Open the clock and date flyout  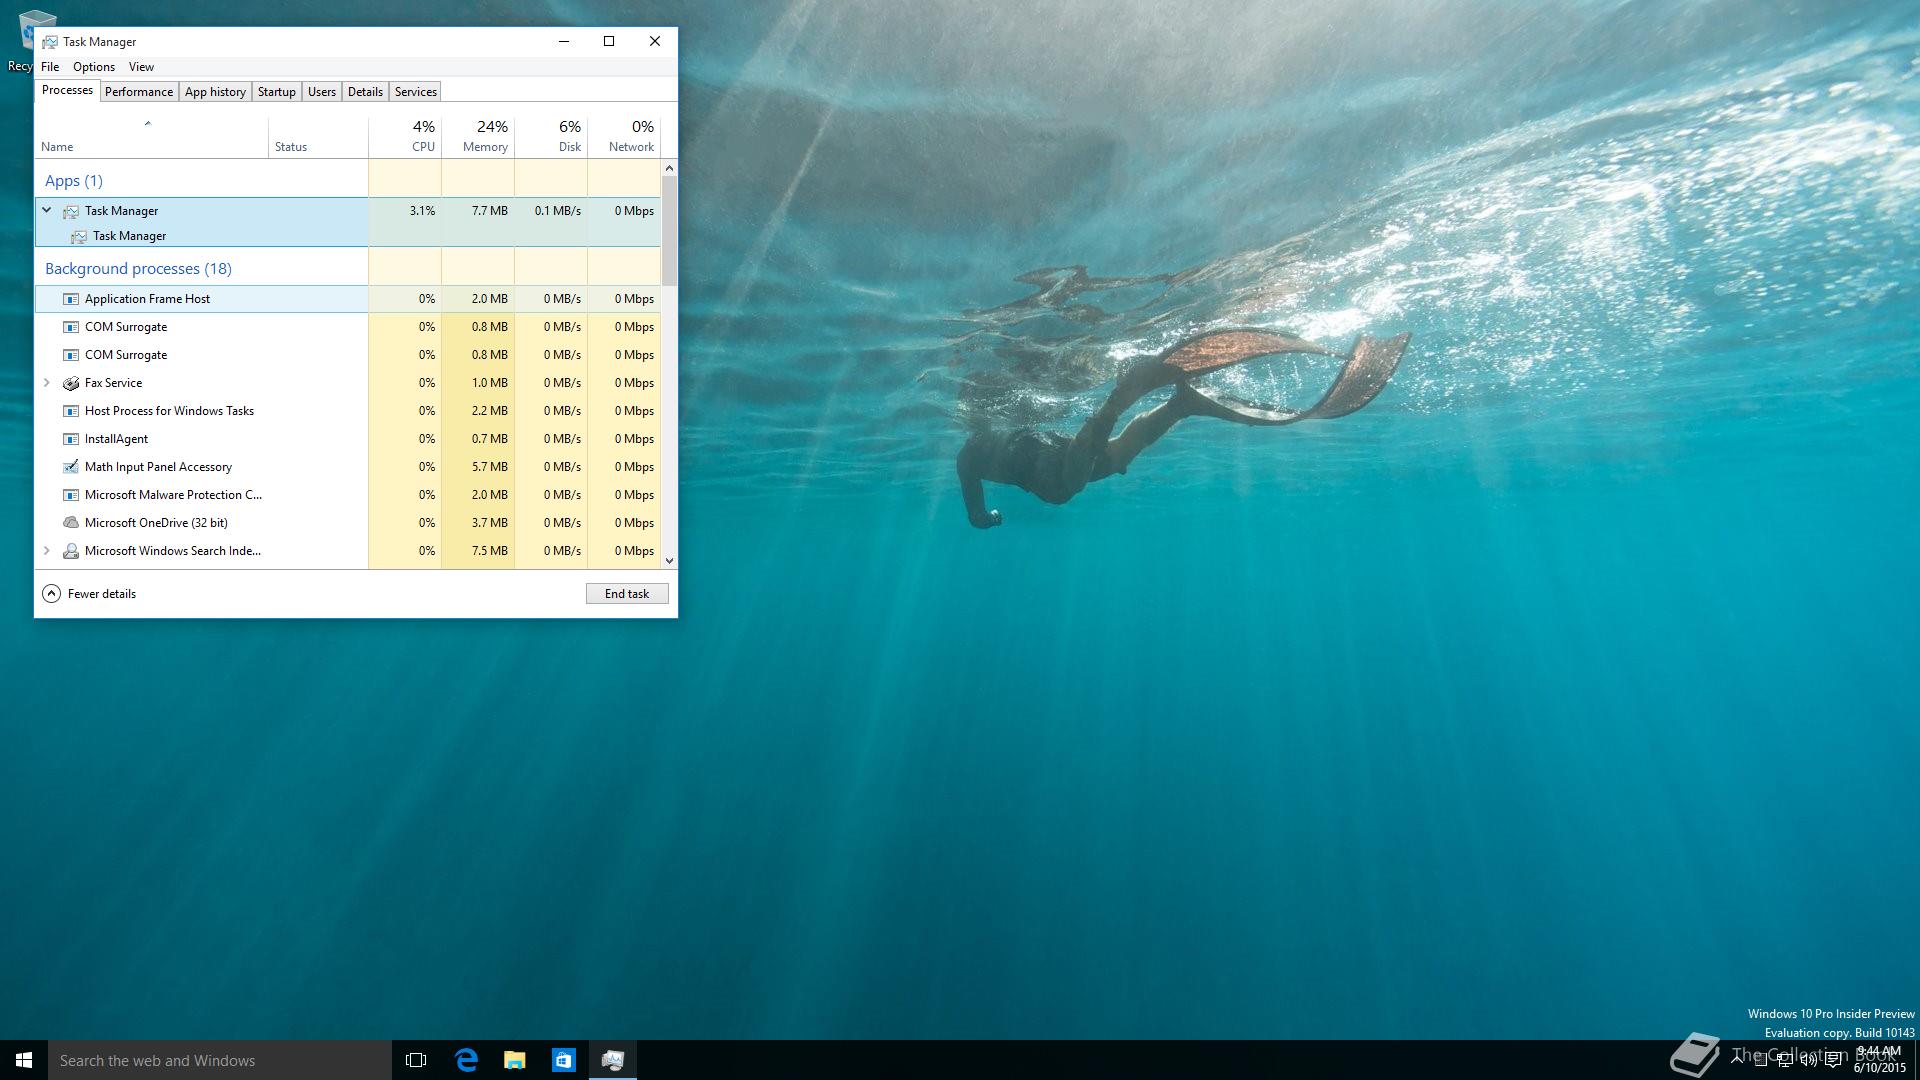coord(1879,1060)
